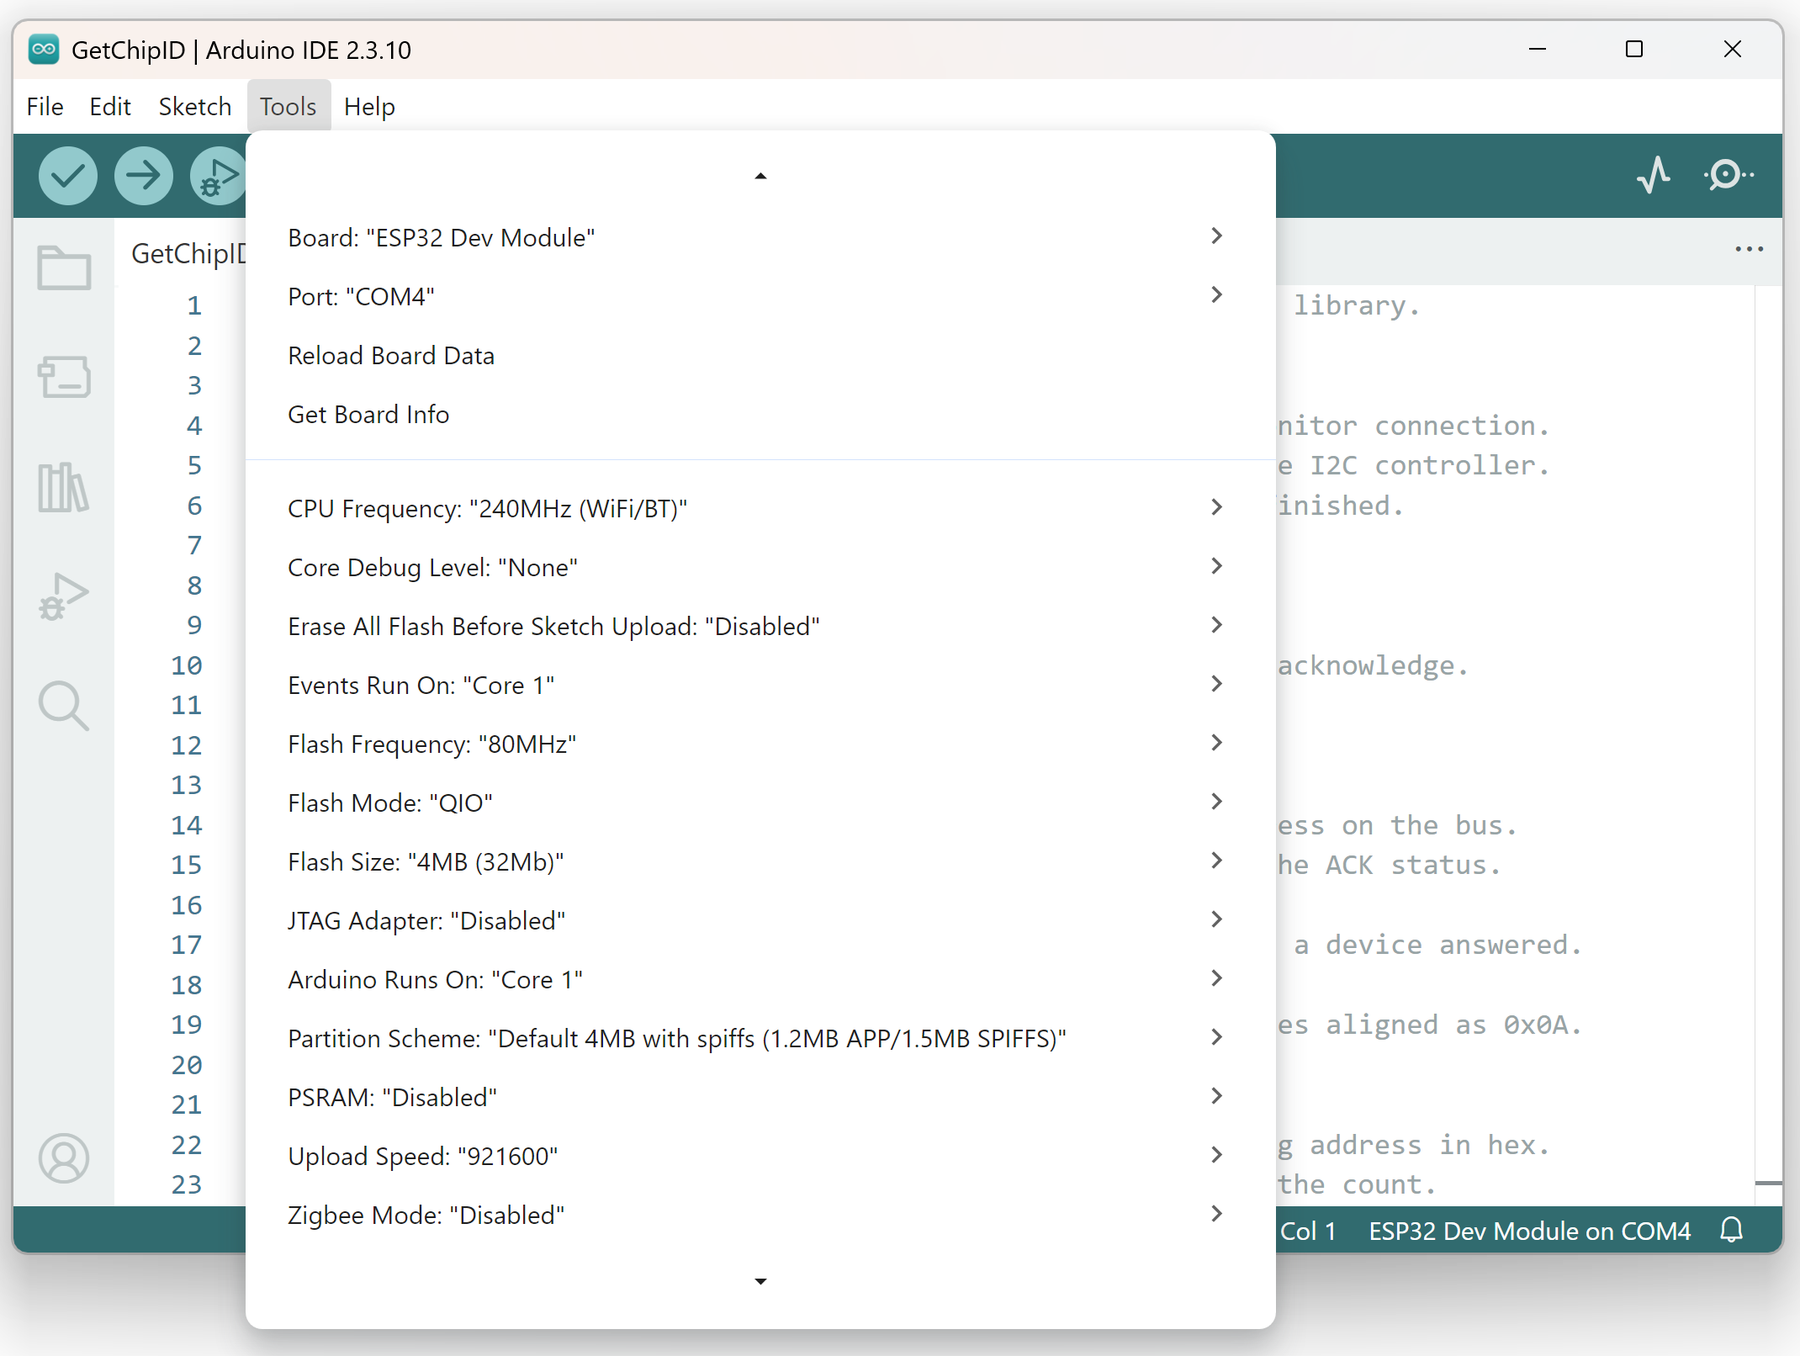The width and height of the screenshot is (1800, 1356).
Task: Open the Debug panel in sidebar
Action: tap(64, 597)
